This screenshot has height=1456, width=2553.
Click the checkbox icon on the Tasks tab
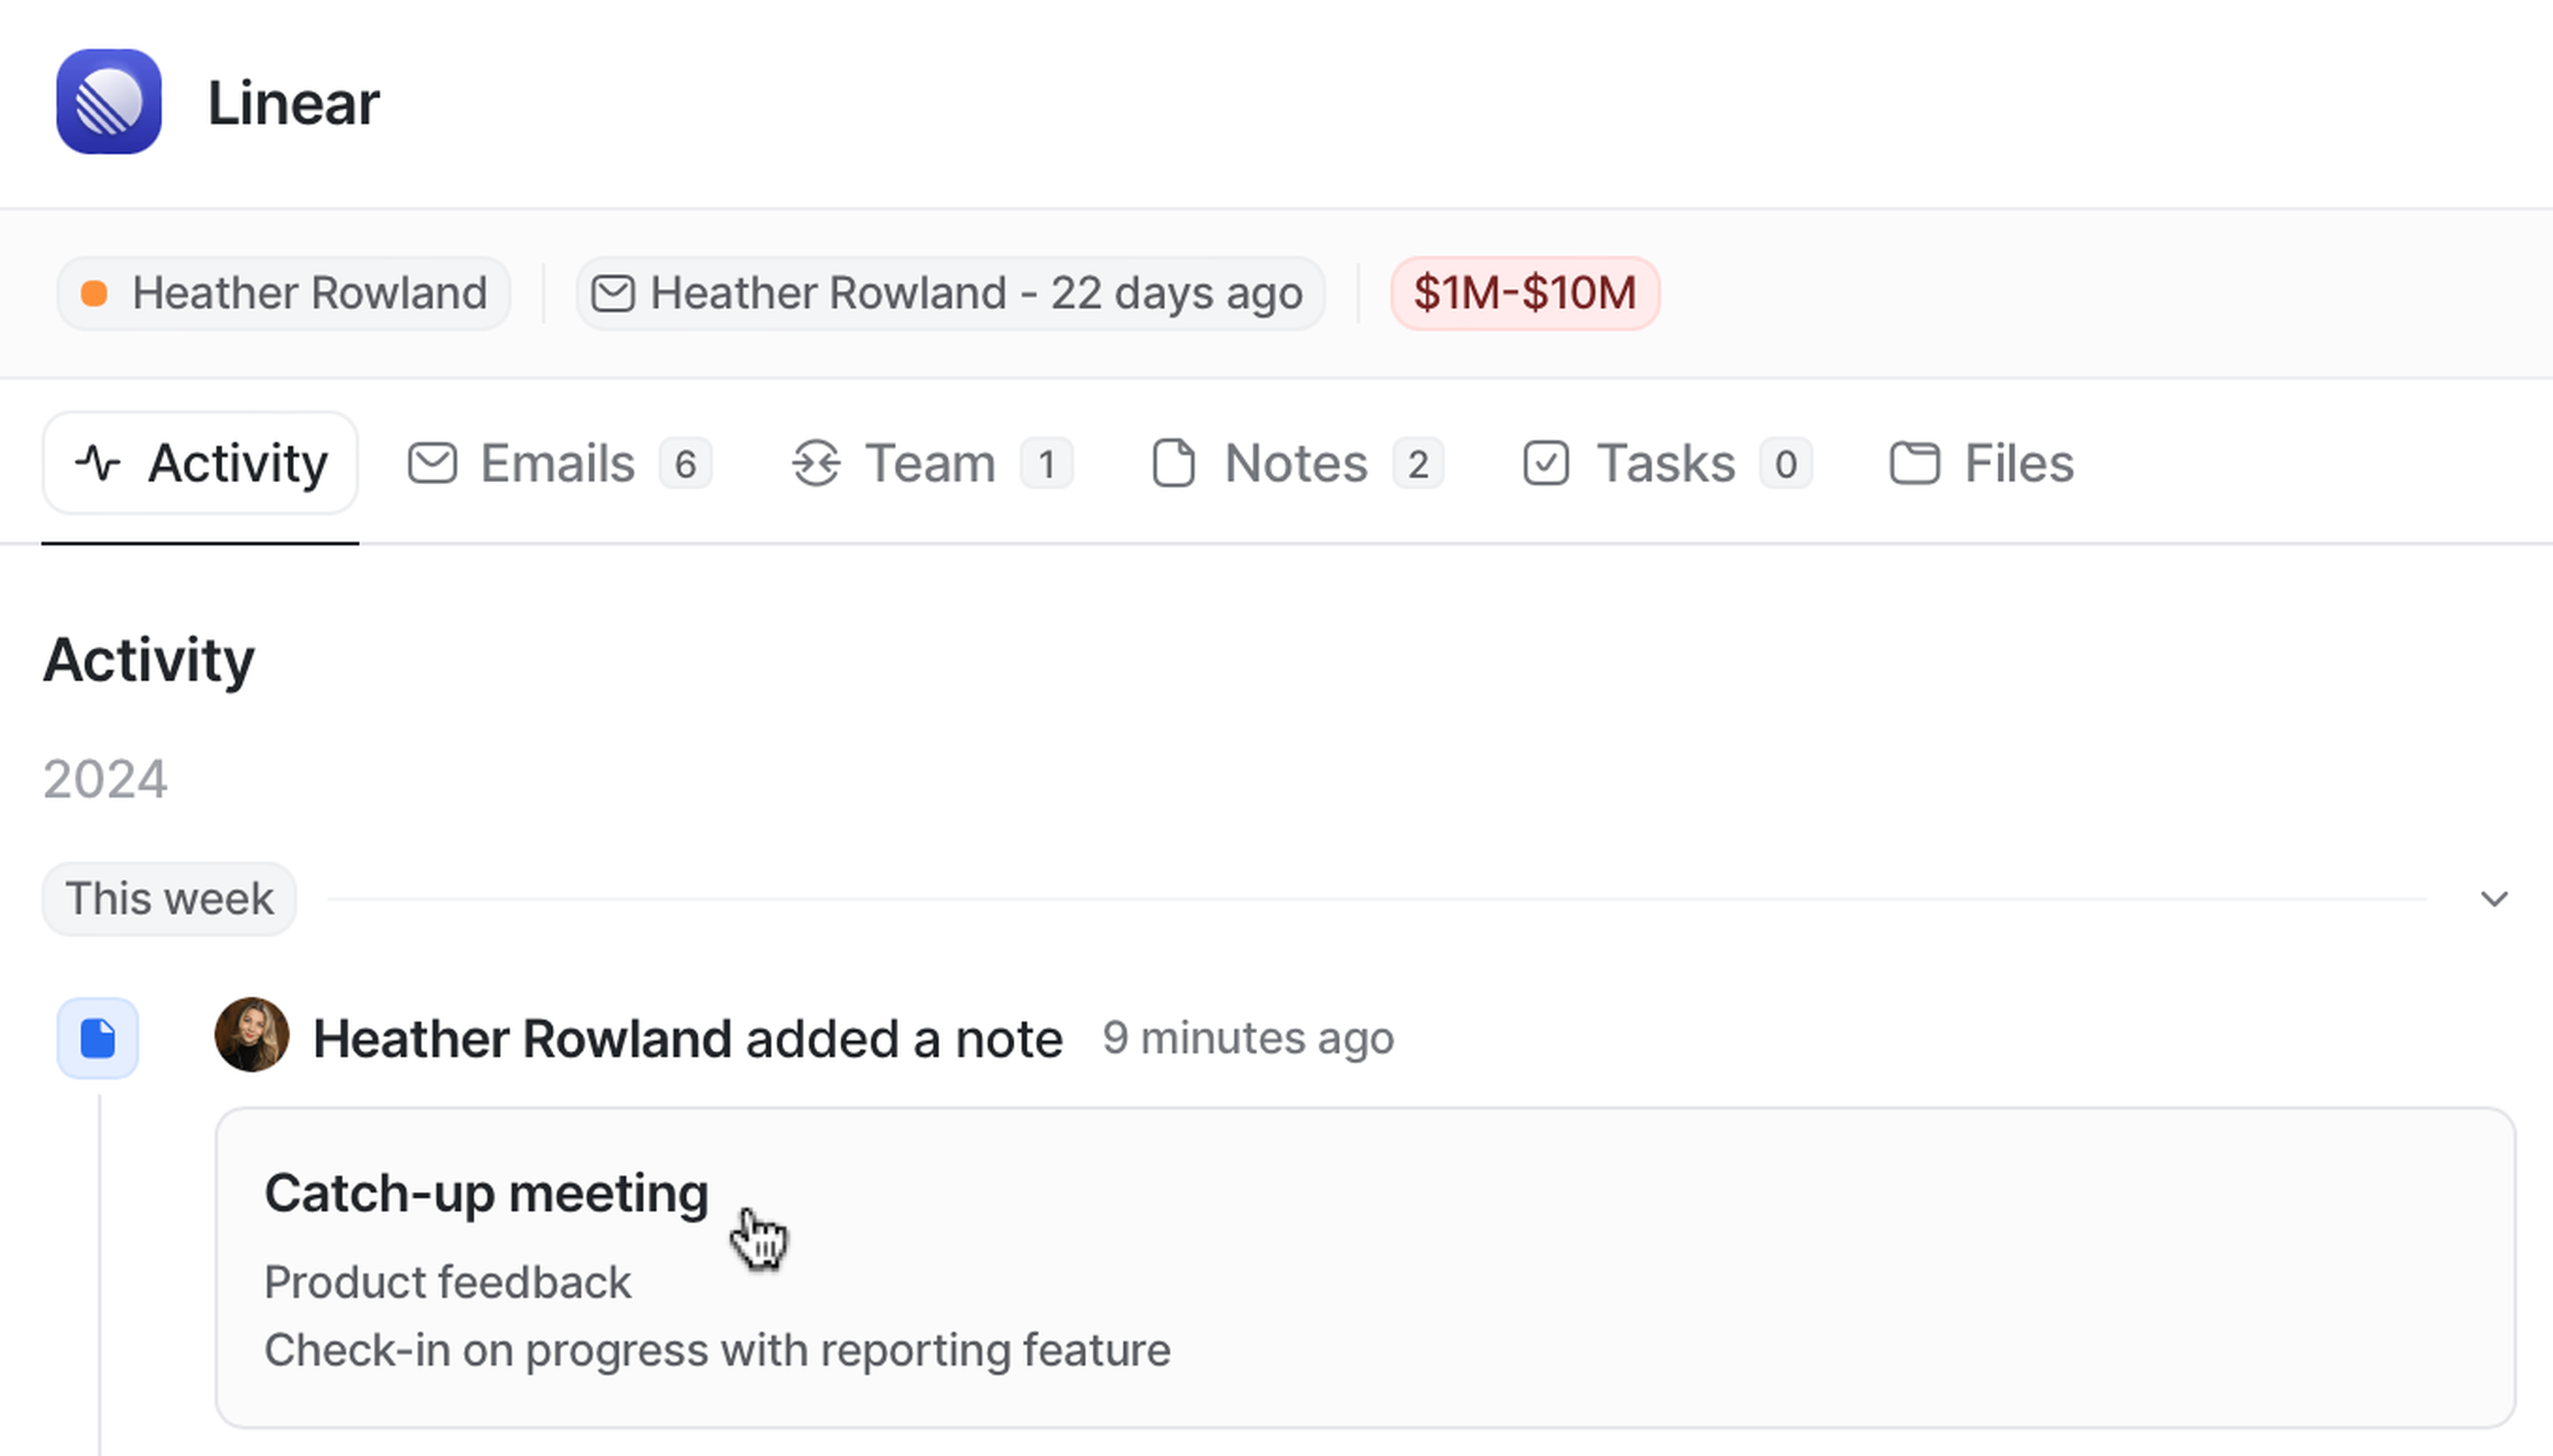tap(1545, 464)
